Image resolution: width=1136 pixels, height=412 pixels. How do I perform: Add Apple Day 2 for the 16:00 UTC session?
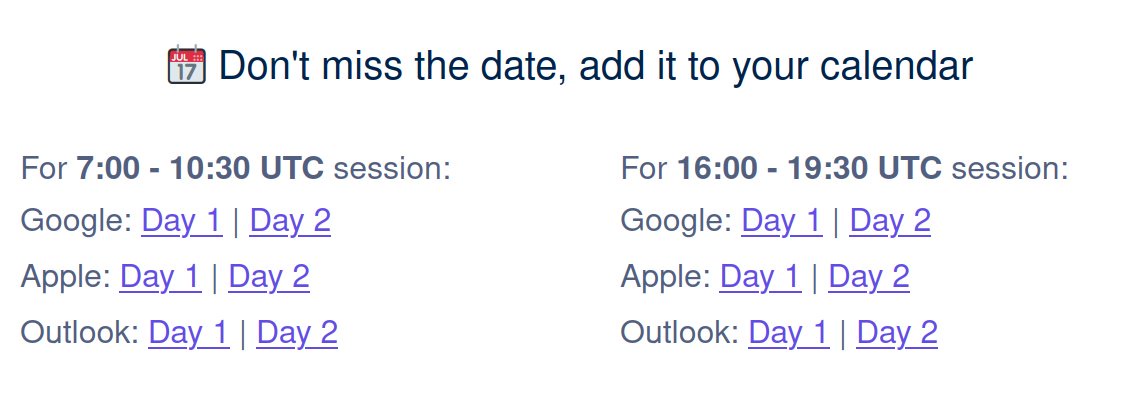pyautogui.click(x=869, y=277)
